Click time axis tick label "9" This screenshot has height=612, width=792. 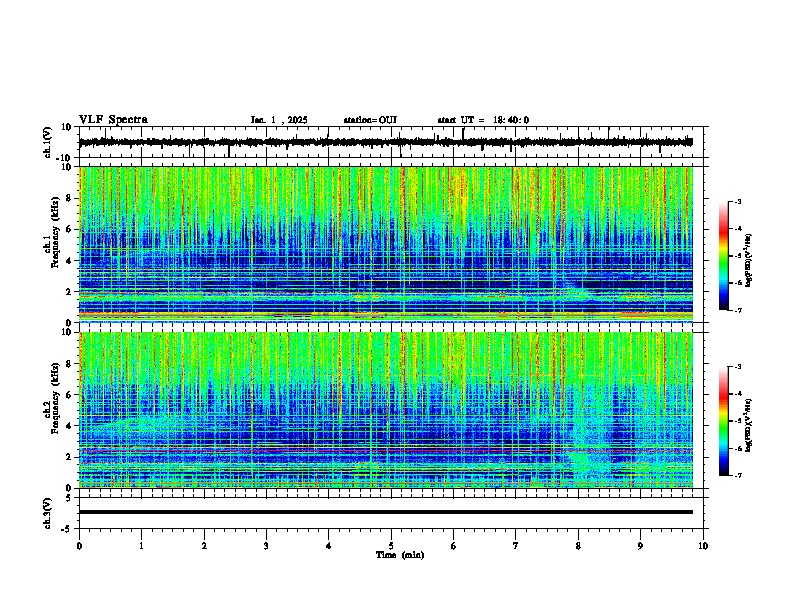point(640,546)
